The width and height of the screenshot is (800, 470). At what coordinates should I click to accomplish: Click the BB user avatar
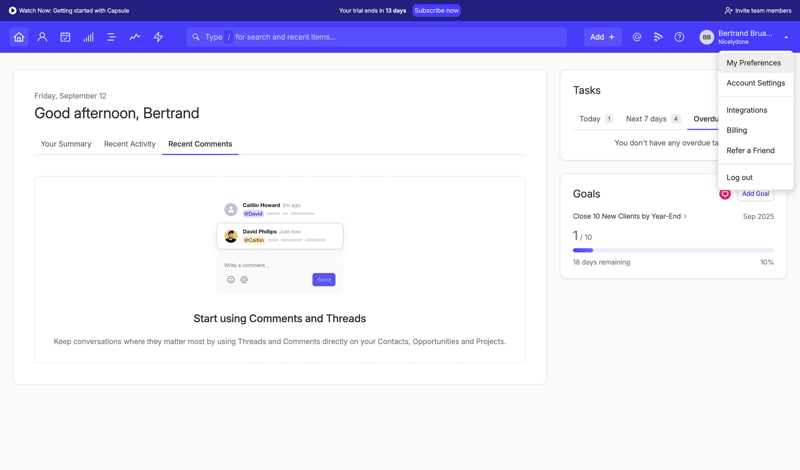tap(707, 37)
